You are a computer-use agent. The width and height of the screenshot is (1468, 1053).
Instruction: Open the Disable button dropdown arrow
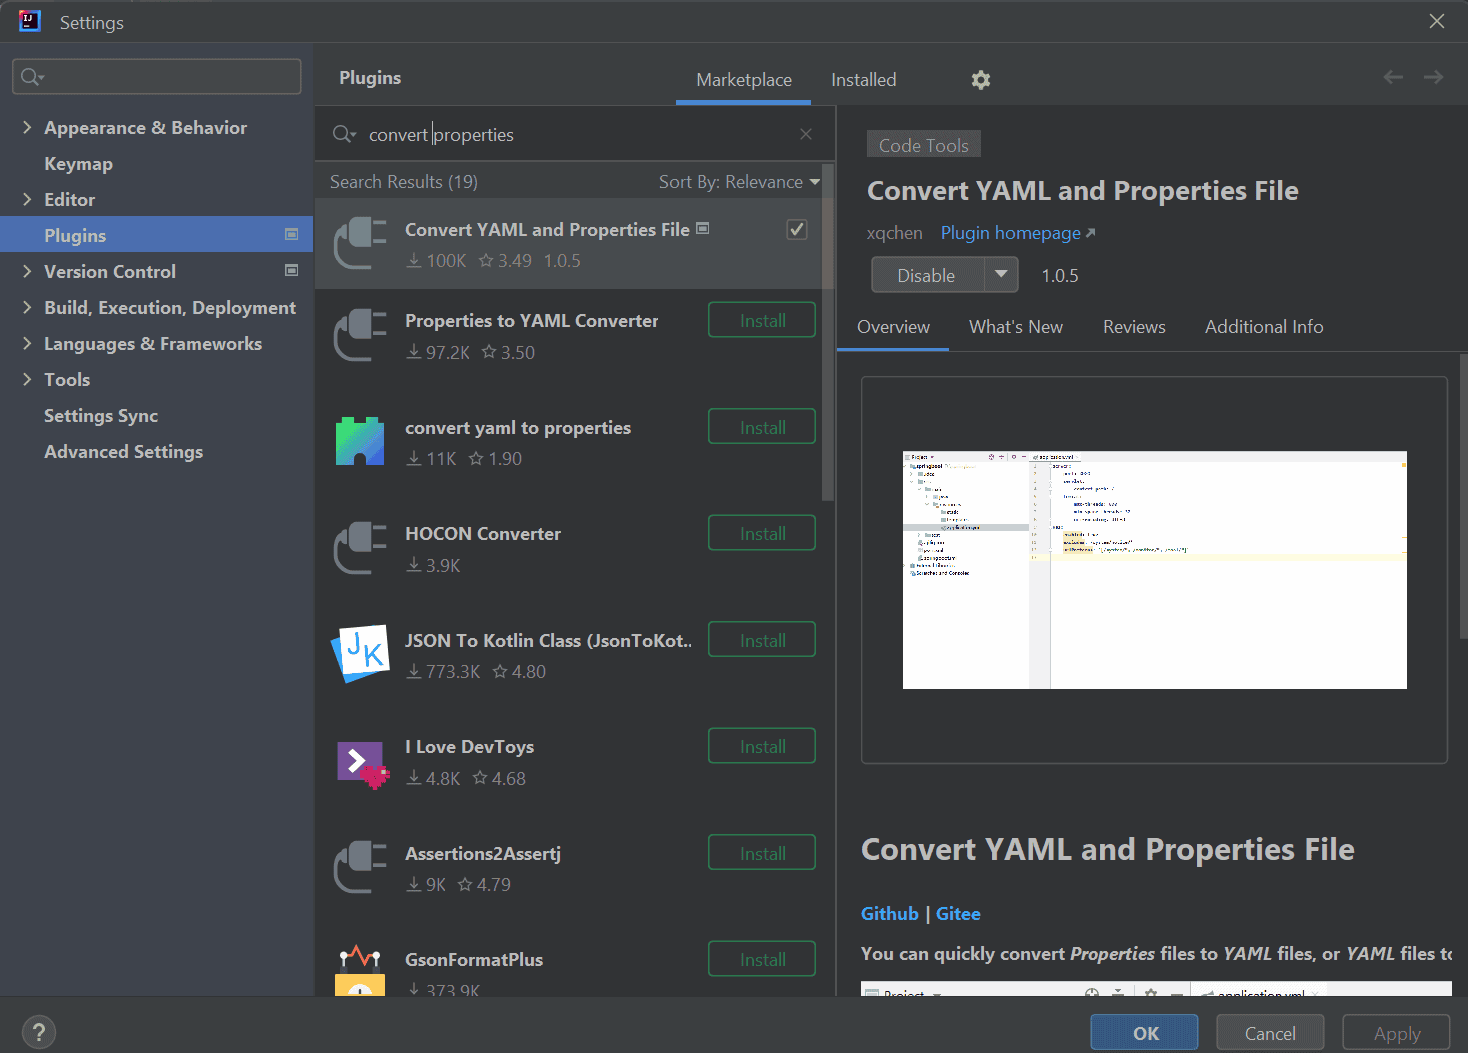pos(1001,274)
